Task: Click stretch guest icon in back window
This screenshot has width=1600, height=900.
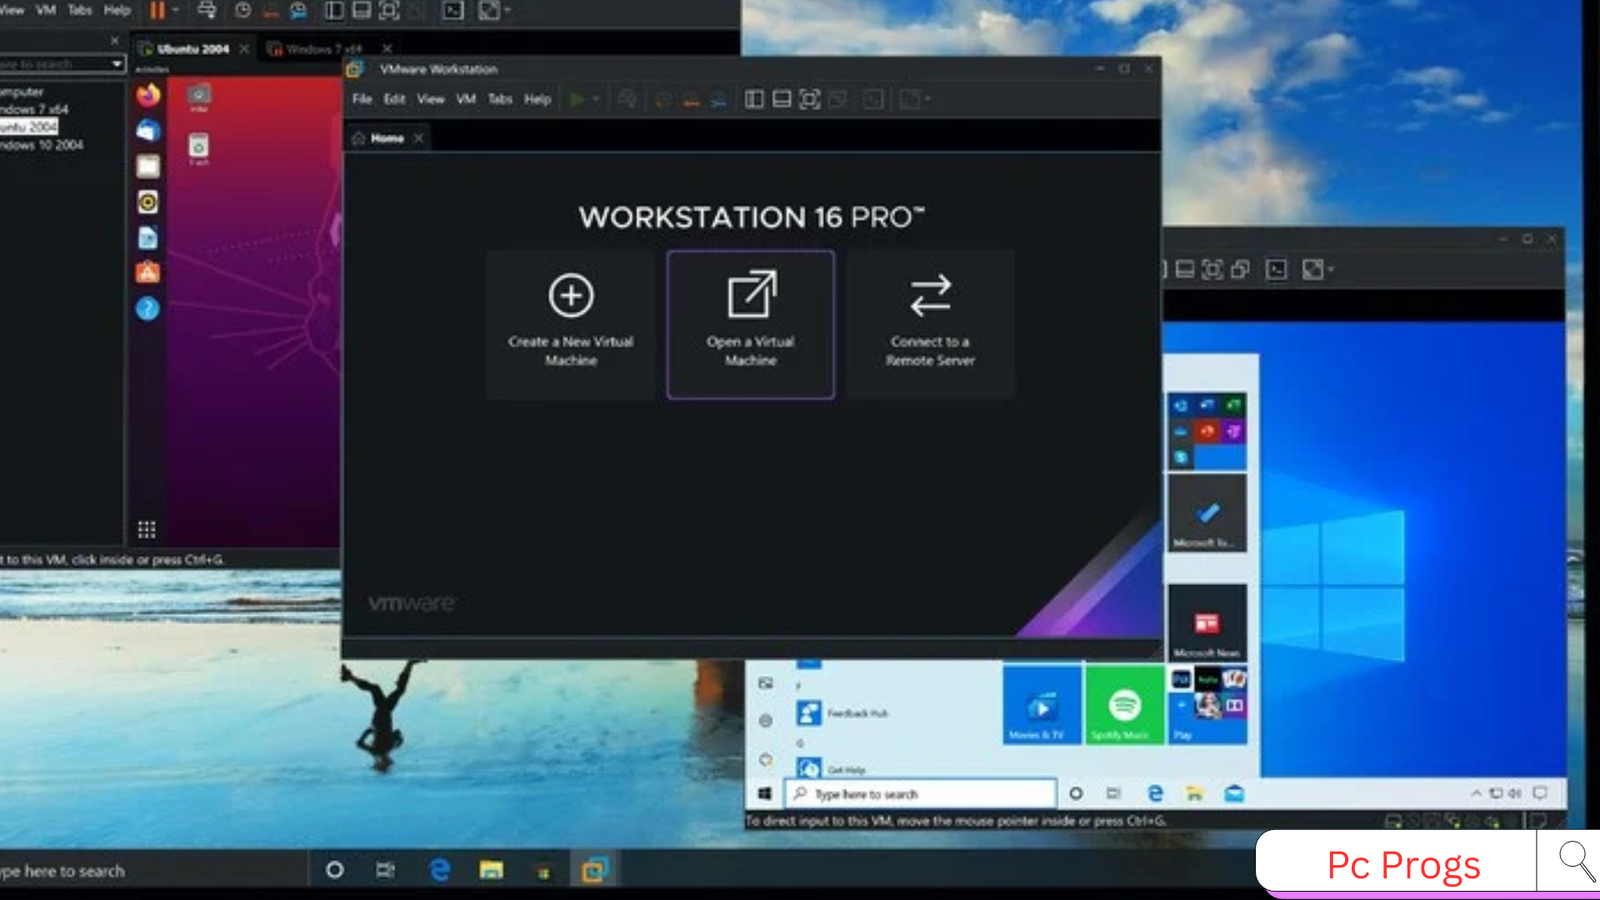Action: (489, 10)
